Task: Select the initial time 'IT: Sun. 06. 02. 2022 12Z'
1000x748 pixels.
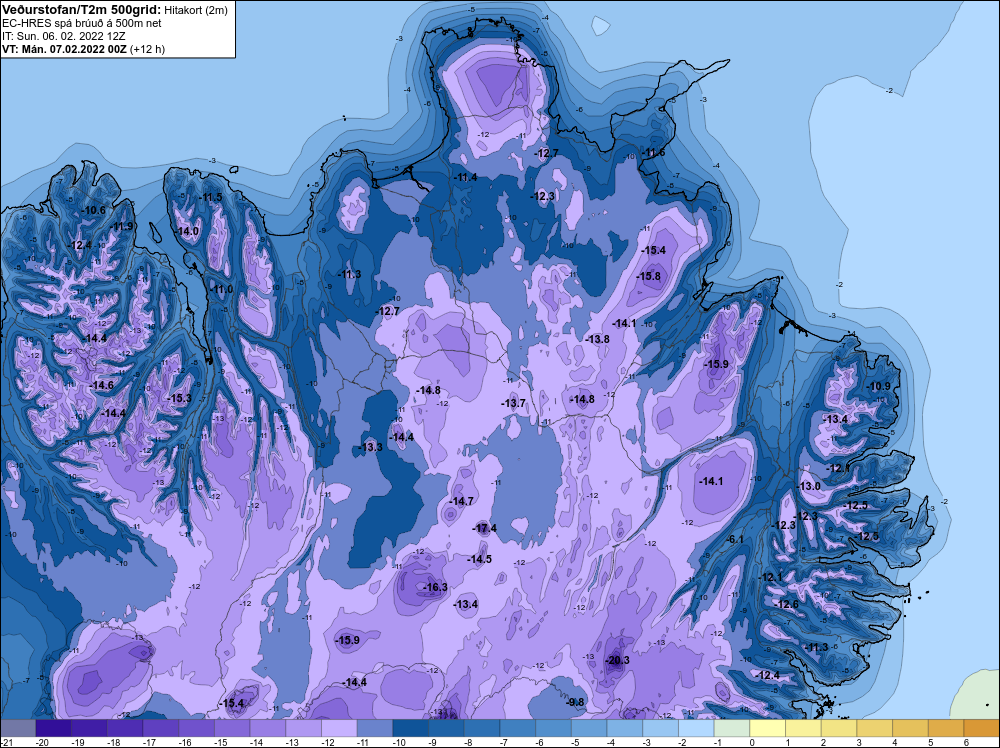Action: 64,36
